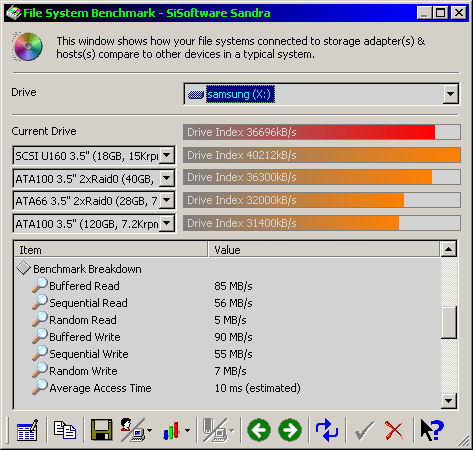Click the 7 MB/s value
Viewport: 473px width, 450px height.
(230, 371)
